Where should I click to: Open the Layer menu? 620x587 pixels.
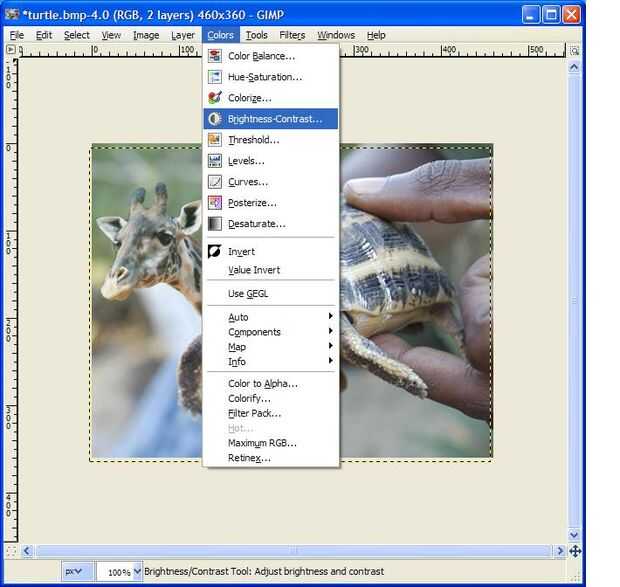click(x=183, y=35)
